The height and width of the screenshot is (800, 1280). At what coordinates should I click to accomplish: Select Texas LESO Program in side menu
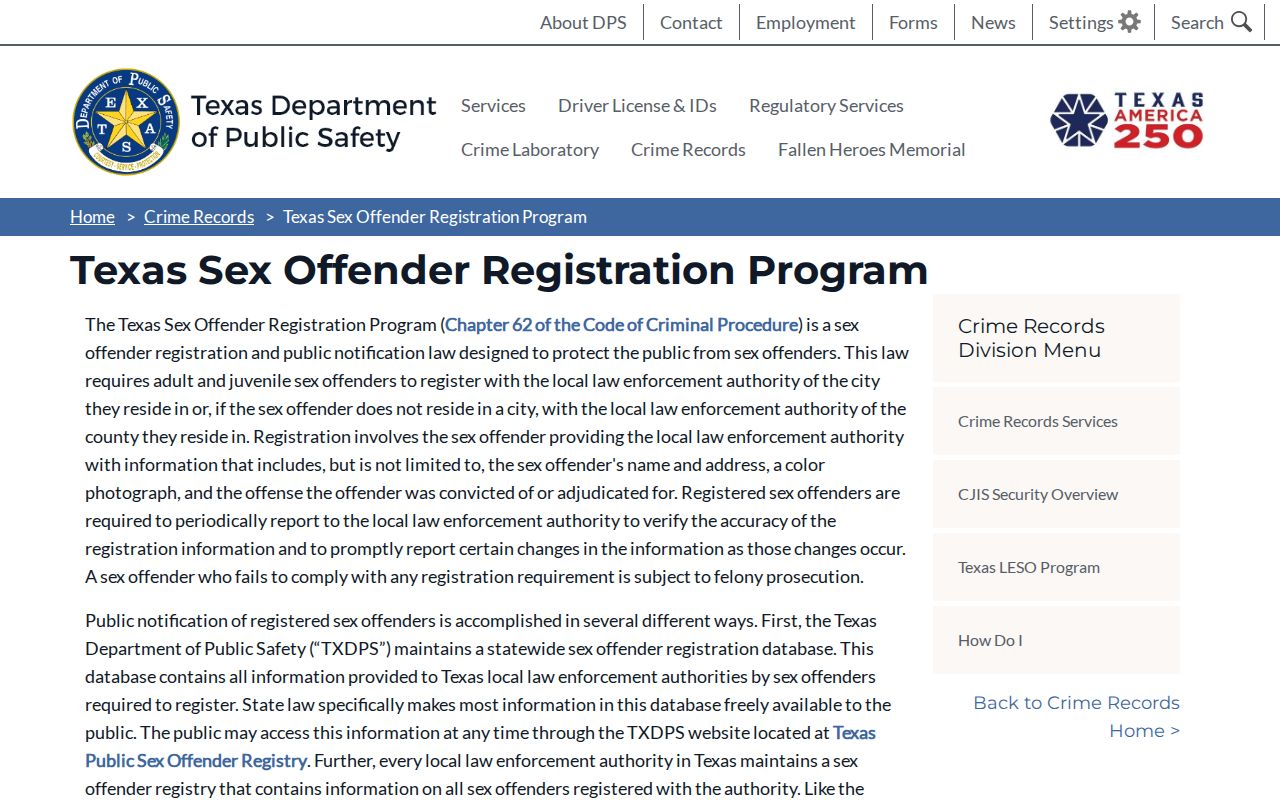coord(1056,567)
